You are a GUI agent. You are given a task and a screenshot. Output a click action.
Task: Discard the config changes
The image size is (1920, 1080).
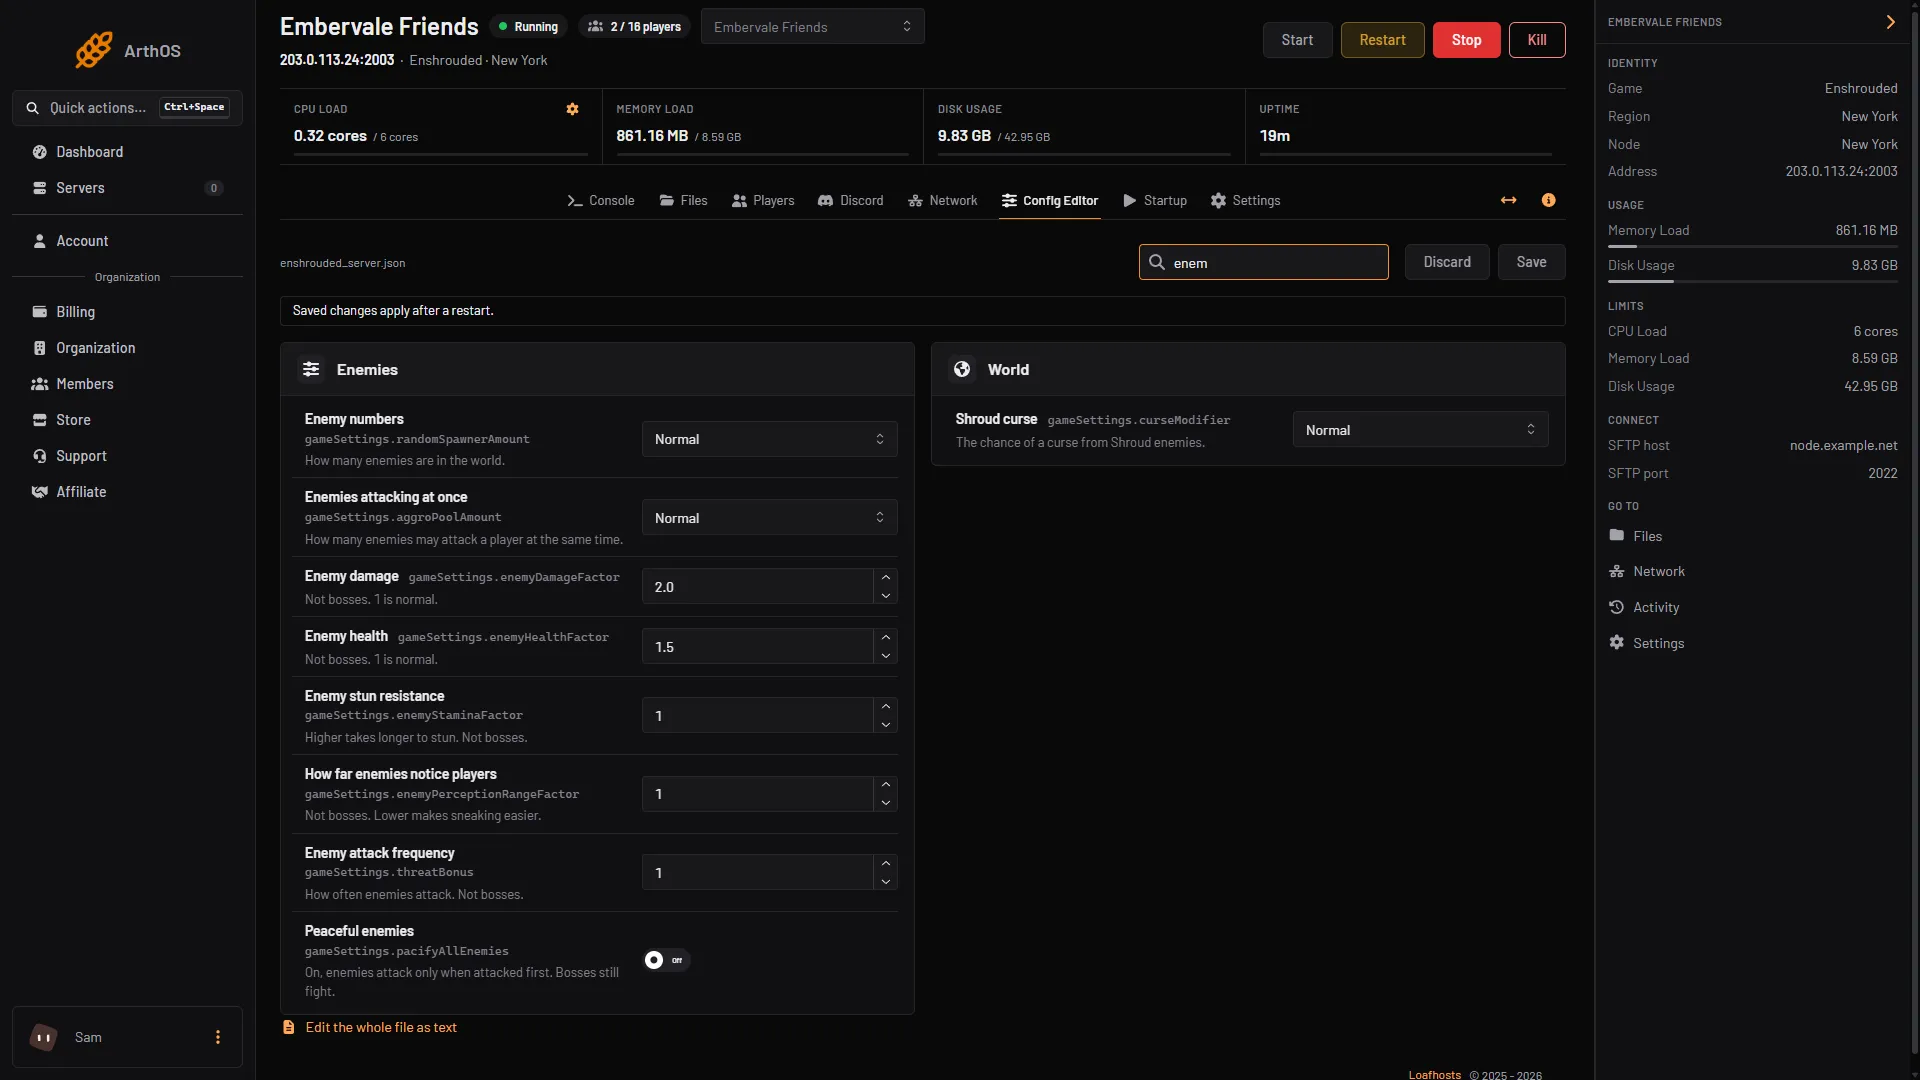[1447, 262]
